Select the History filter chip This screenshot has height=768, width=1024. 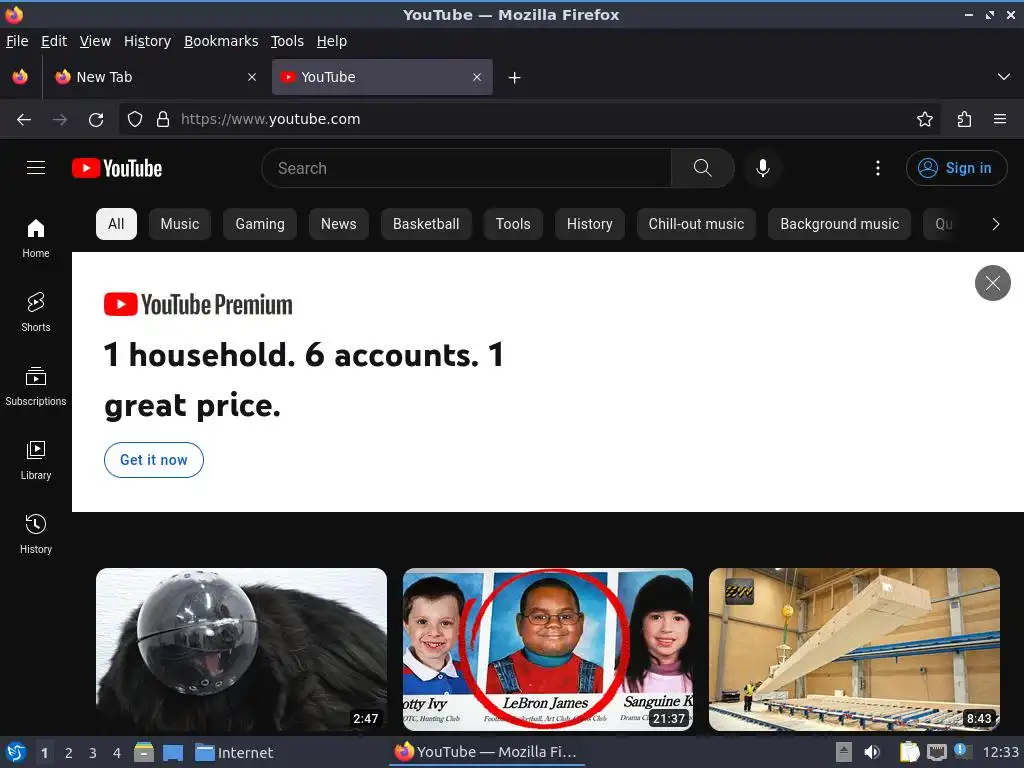coord(590,224)
